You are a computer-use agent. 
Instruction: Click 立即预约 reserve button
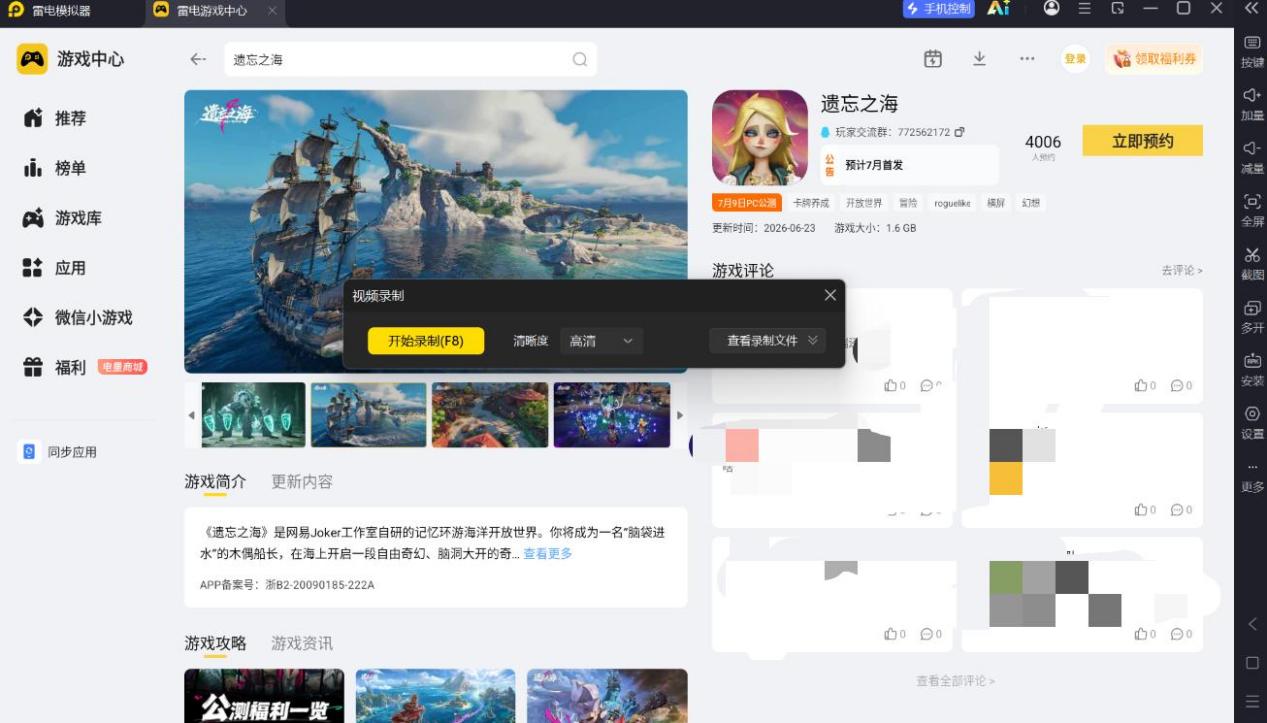coord(1142,141)
